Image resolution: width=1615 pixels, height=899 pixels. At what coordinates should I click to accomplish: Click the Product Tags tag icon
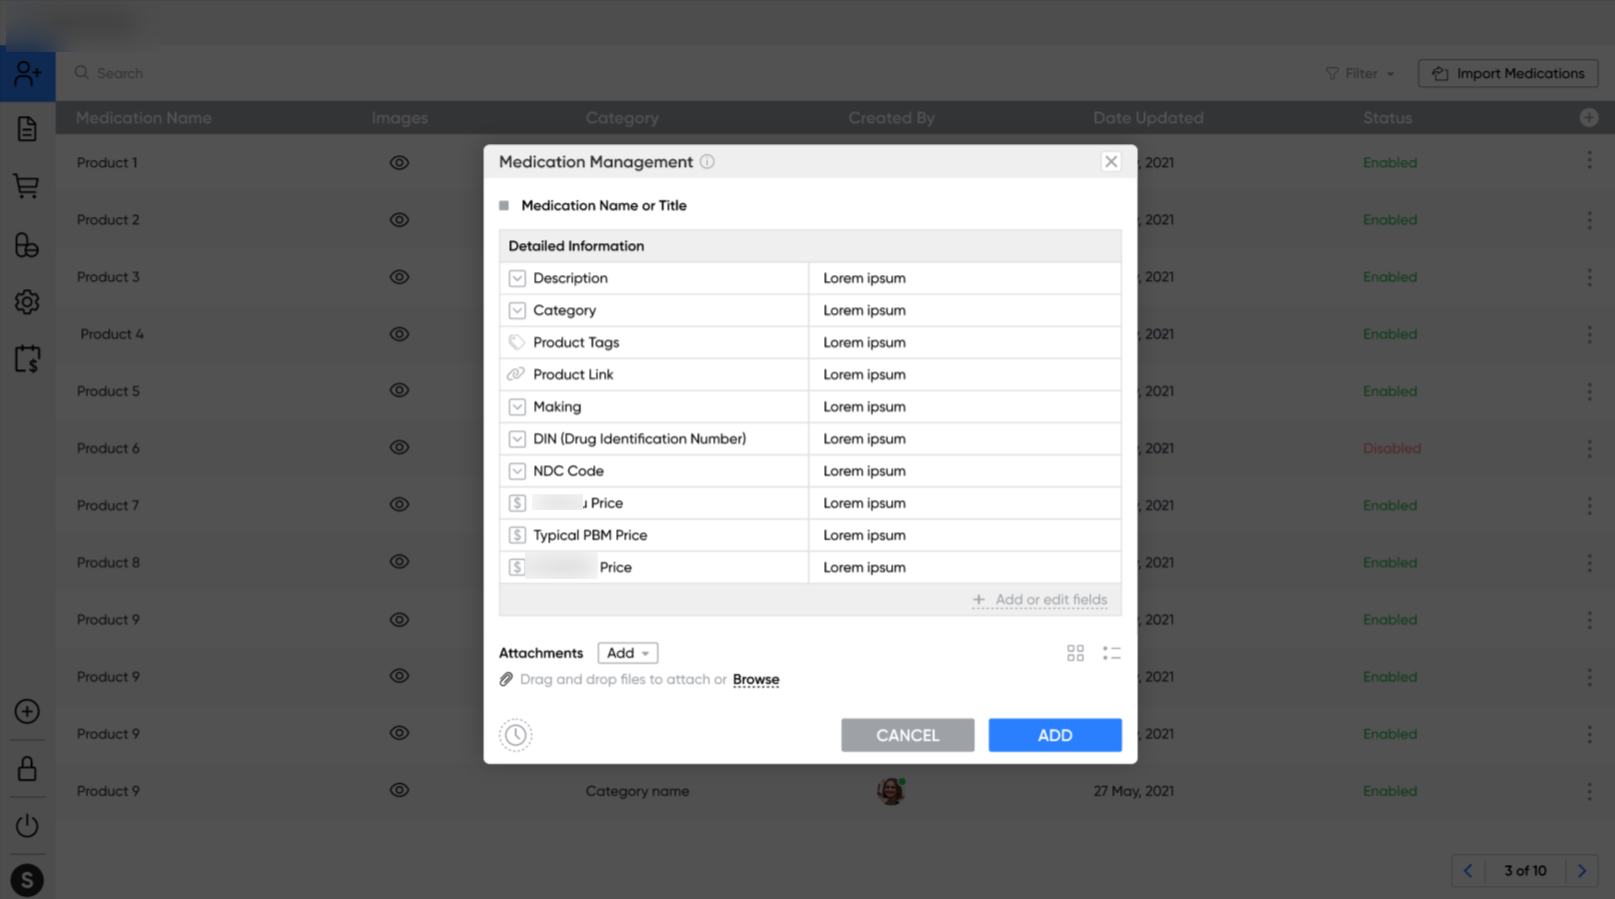[x=517, y=342]
